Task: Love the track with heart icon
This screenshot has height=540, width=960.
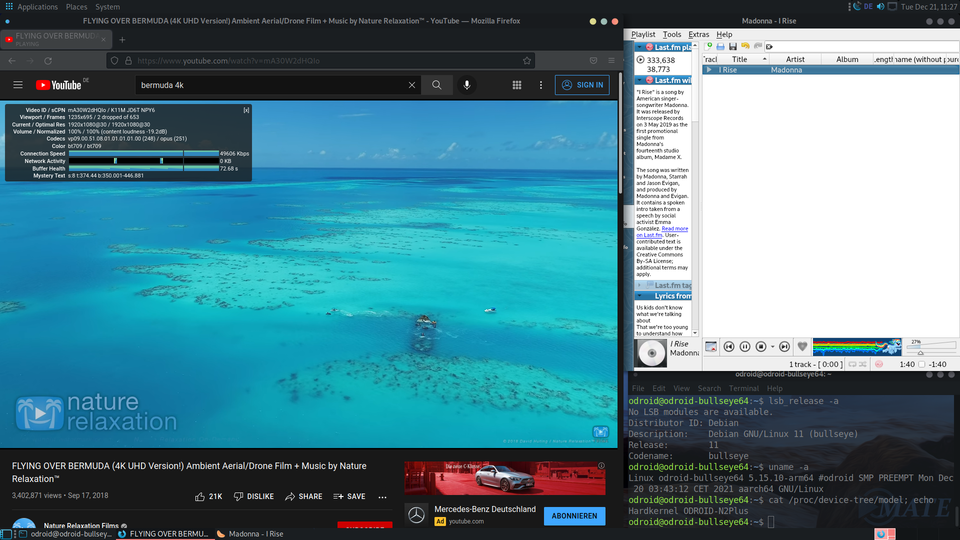Action: click(802, 347)
